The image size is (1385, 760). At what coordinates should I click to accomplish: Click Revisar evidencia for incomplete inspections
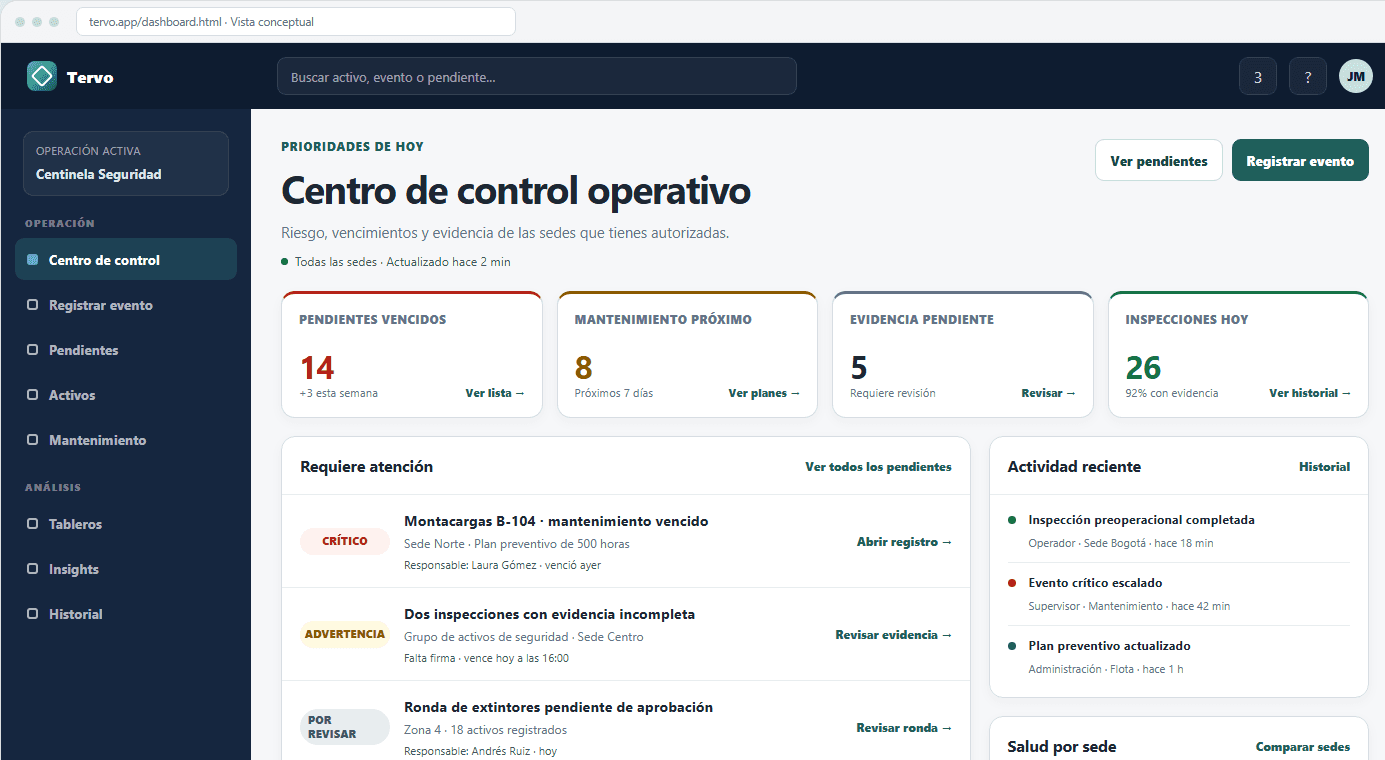(x=894, y=635)
